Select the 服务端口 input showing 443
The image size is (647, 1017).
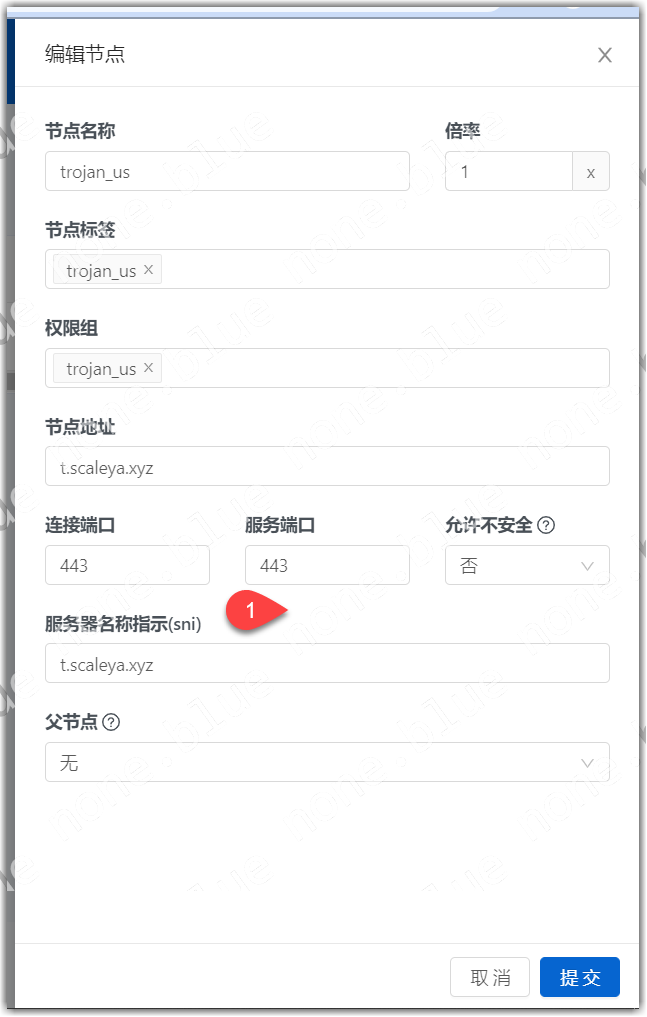[x=327, y=565]
